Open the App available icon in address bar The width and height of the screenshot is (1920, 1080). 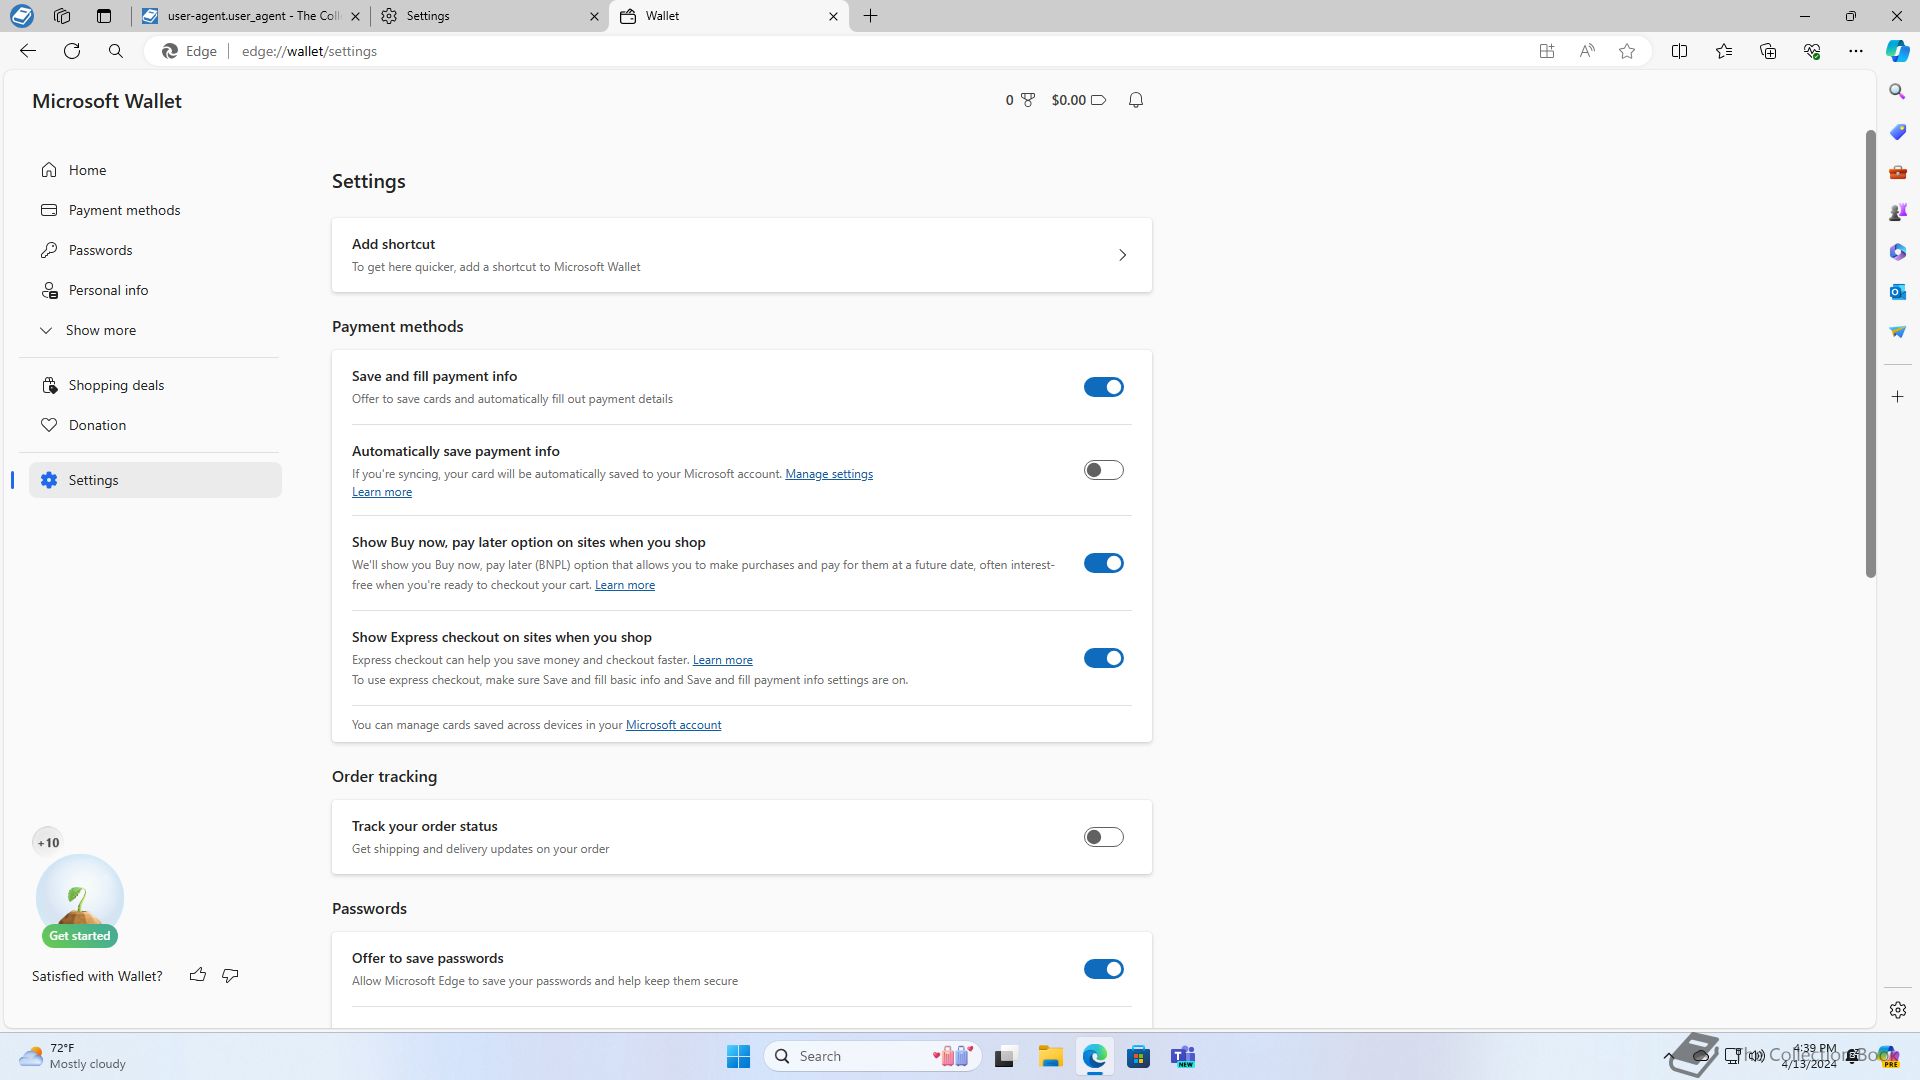[x=1547, y=51]
